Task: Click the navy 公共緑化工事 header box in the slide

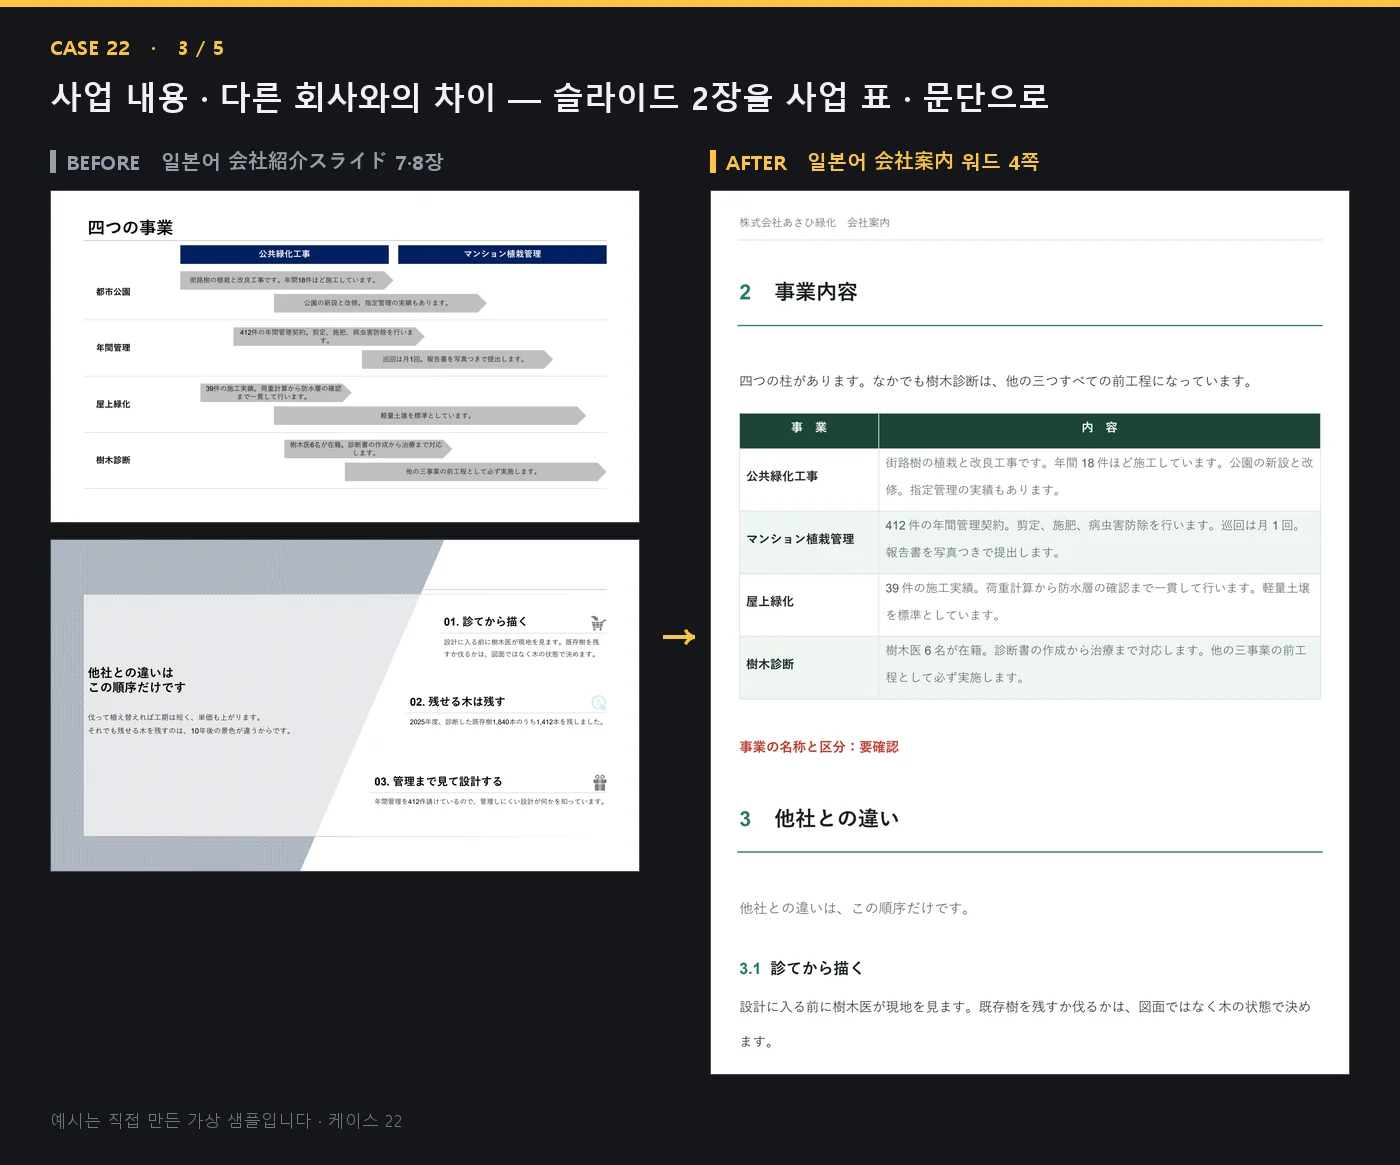Action: click(x=284, y=254)
